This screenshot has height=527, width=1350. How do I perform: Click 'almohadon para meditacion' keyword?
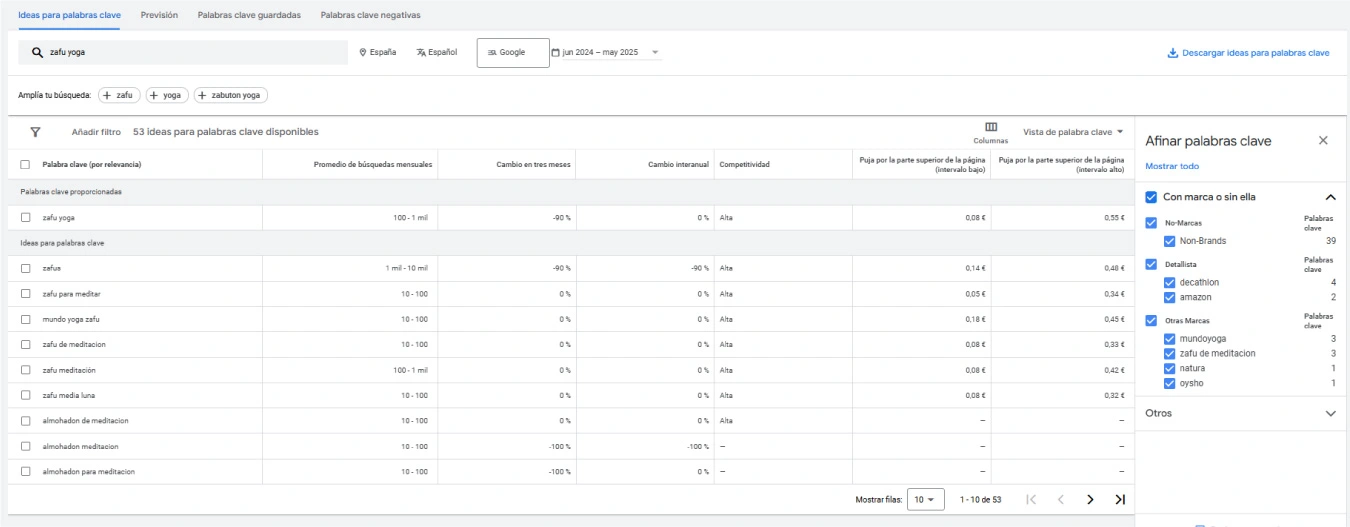[x=88, y=472]
